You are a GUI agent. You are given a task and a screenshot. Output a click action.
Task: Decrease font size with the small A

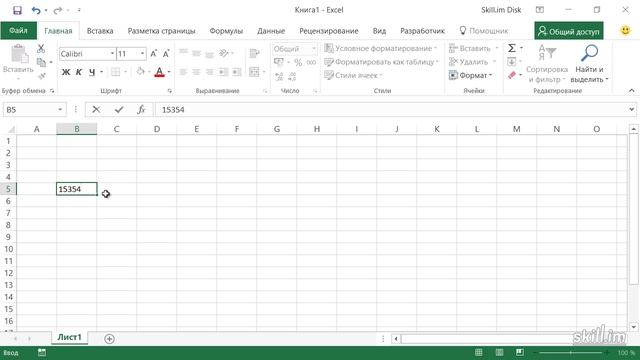(166, 53)
